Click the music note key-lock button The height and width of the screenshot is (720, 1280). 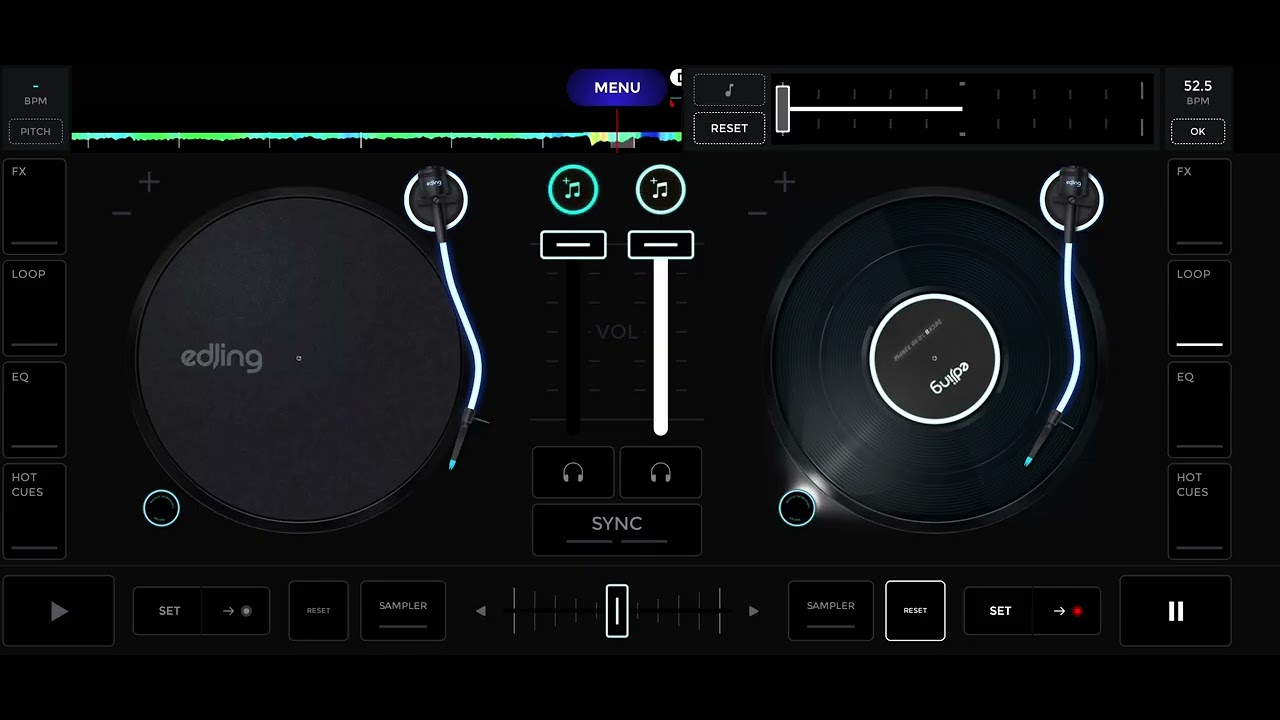[x=729, y=90]
